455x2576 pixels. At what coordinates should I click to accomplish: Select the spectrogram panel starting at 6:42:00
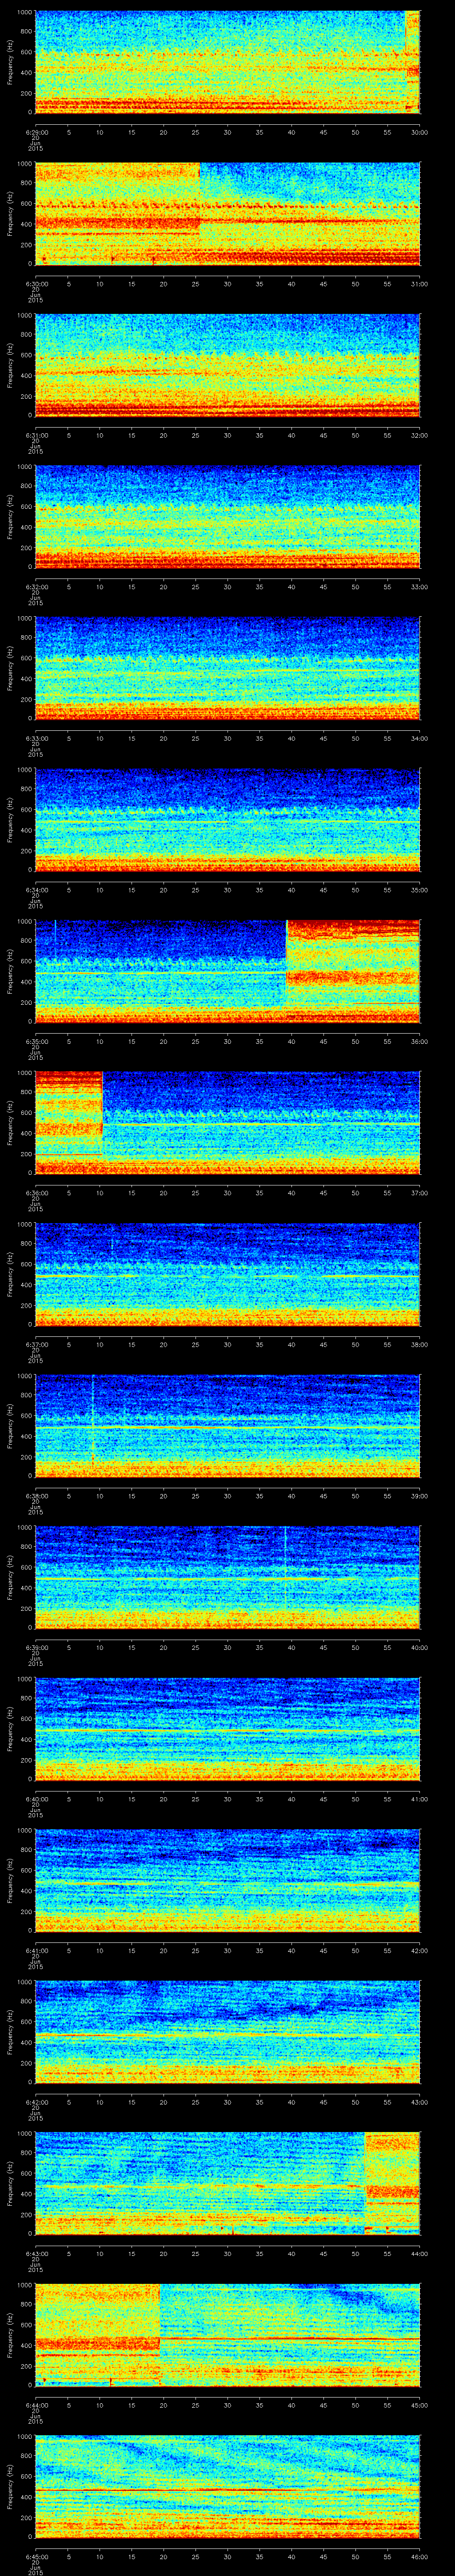227,2032
